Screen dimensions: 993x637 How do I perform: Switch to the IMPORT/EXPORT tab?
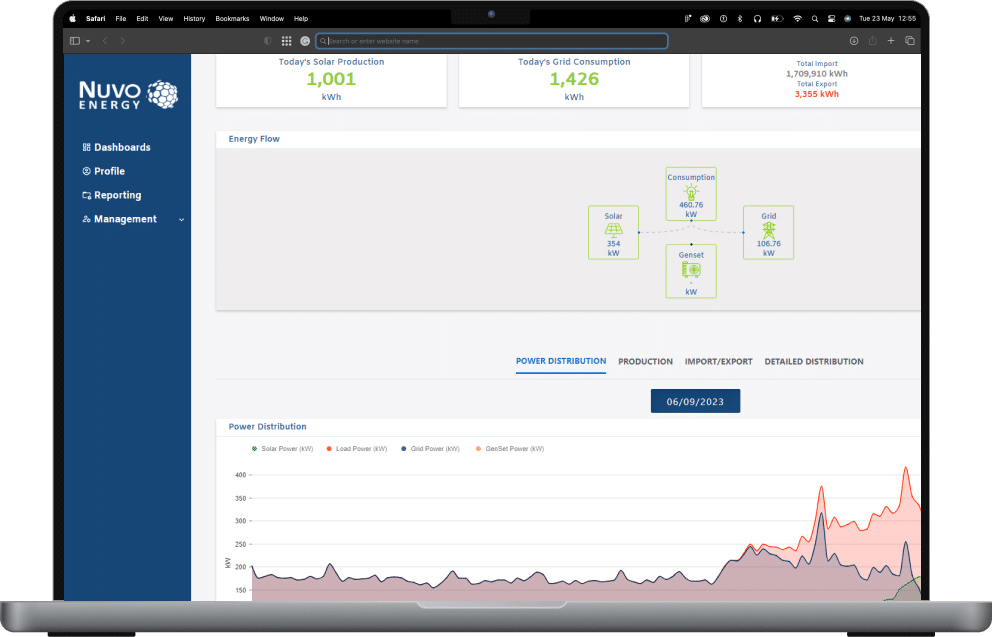click(718, 361)
